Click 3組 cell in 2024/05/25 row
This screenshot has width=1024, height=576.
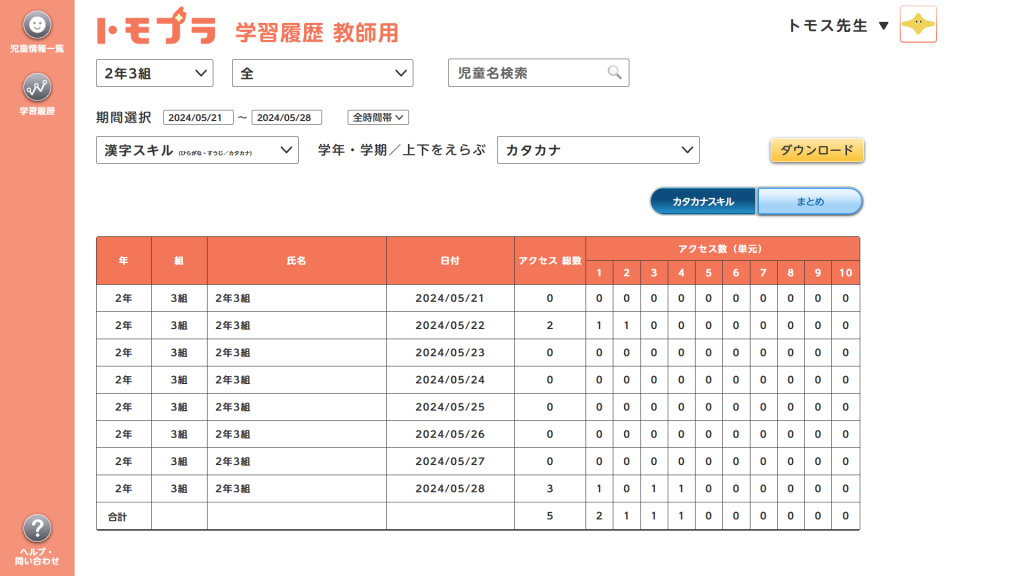coord(179,407)
